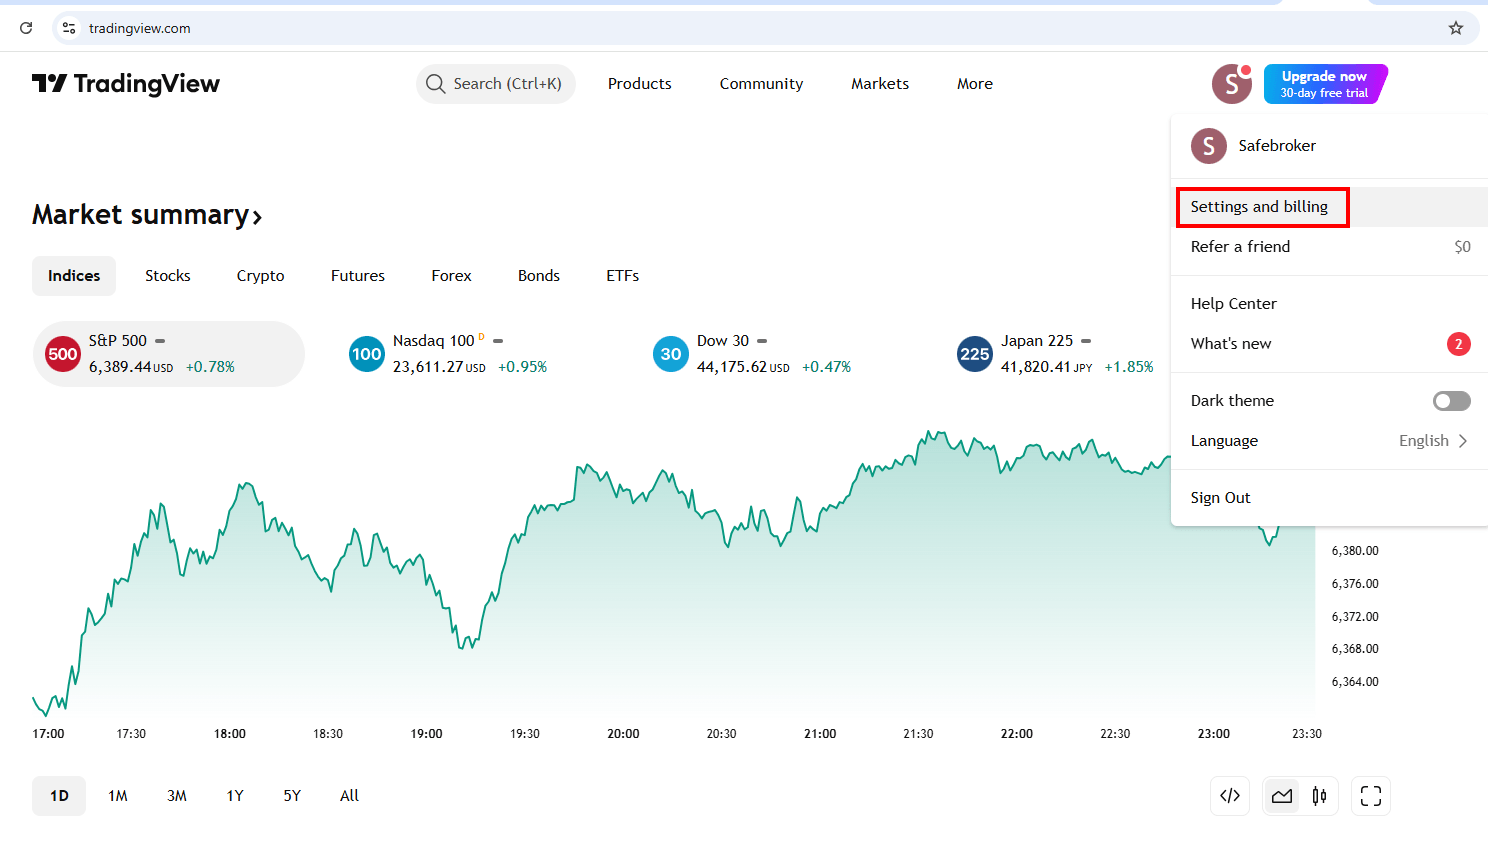Viewport: 1488px width, 862px height.
Task: Open fullscreen chart mode icon
Action: pyautogui.click(x=1371, y=796)
